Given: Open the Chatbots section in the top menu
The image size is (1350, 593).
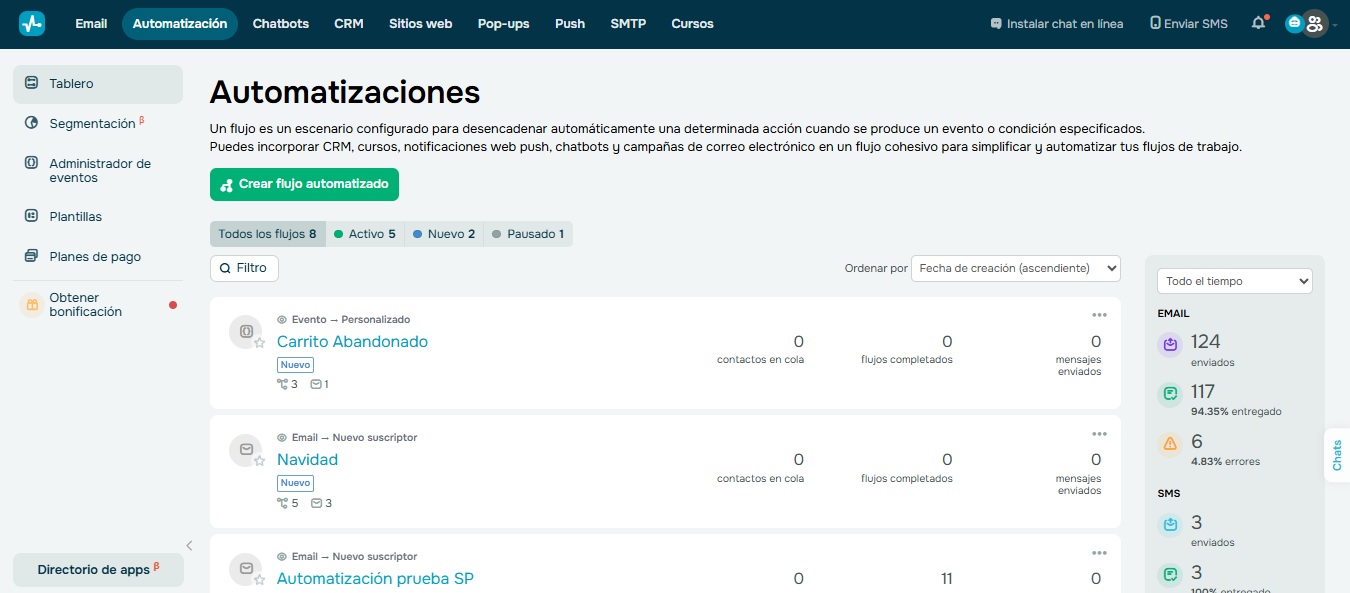Looking at the screenshot, I should pos(280,23).
